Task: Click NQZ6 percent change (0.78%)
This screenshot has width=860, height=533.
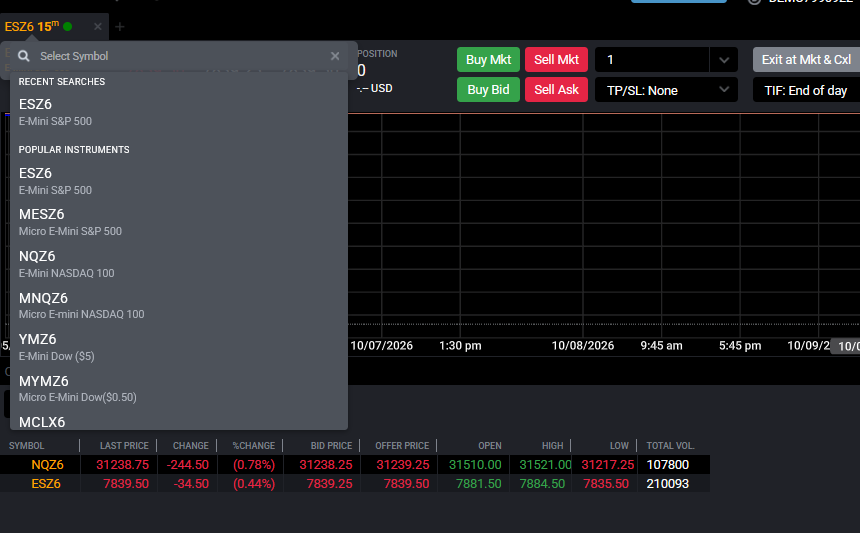Action: pyautogui.click(x=254, y=464)
